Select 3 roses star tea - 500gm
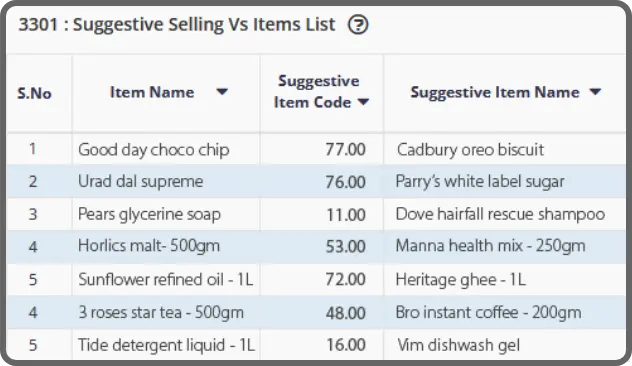Screen dimensions: 632x366 (x=161, y=312)
